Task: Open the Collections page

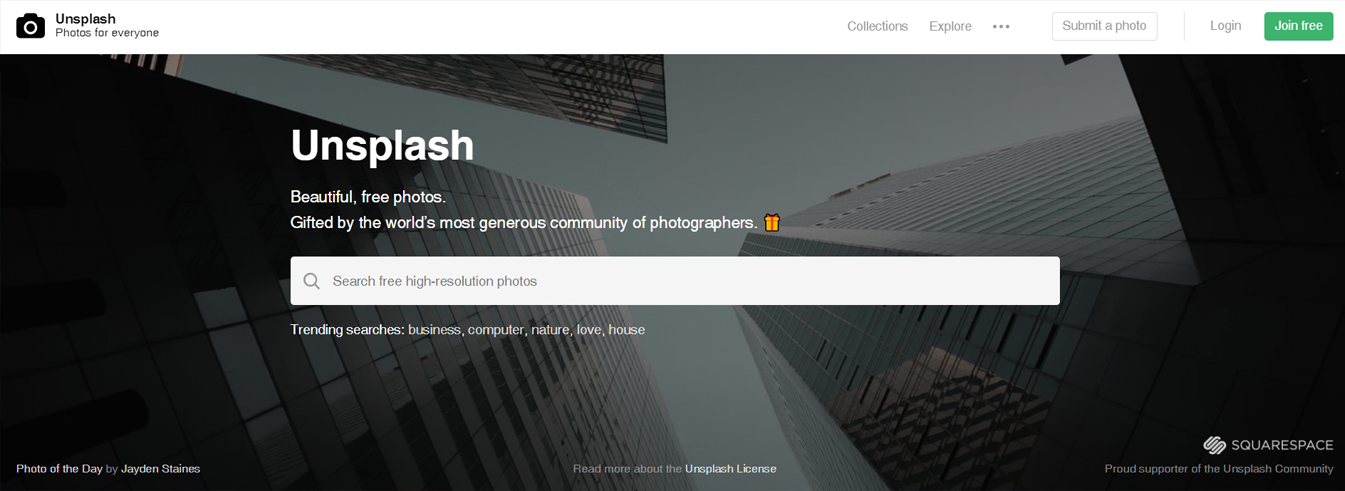Action: (x=877, y=26)
